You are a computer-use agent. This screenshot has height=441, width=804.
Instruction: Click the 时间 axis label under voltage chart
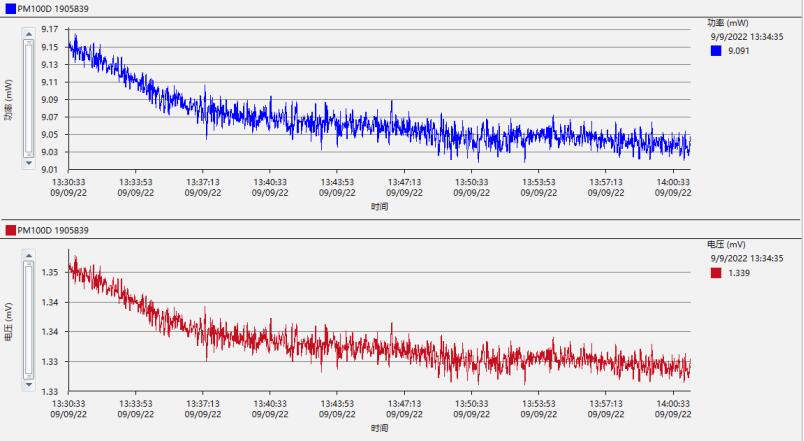point(379,428)
